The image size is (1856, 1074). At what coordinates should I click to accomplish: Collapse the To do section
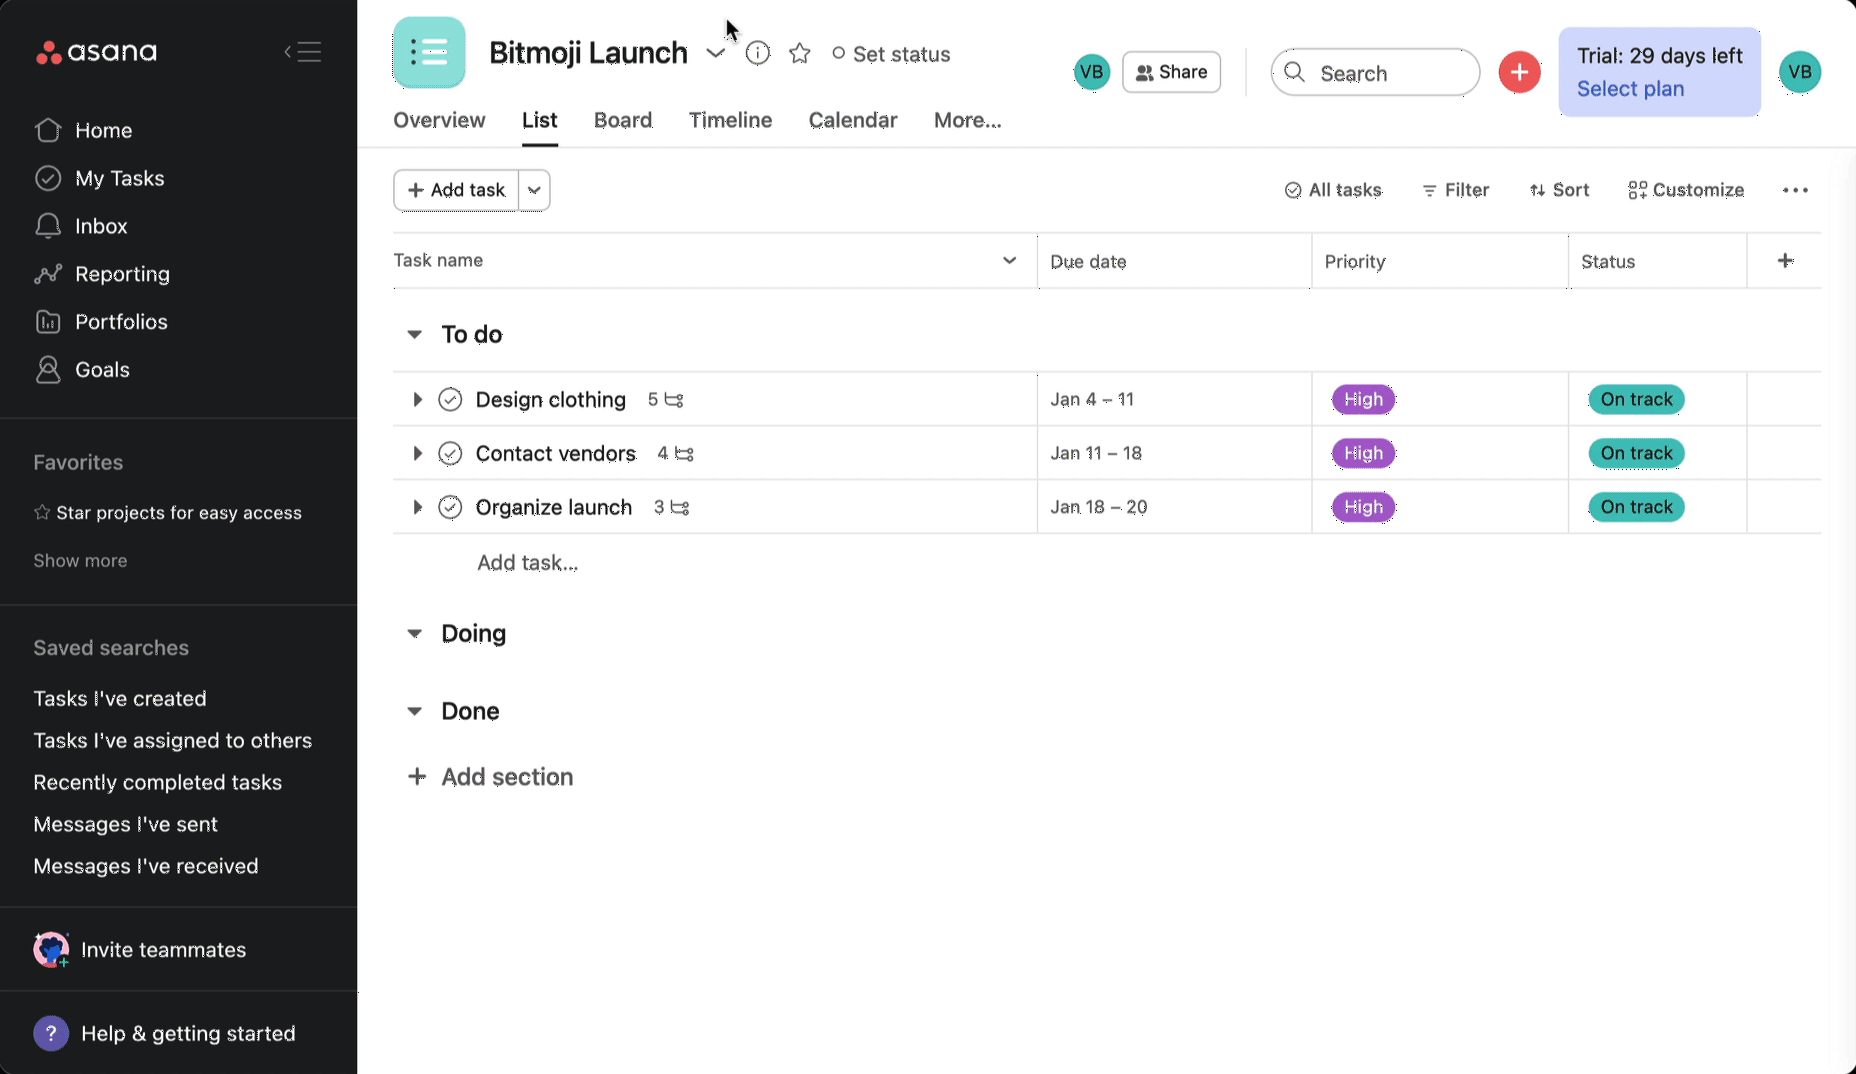coord(414,334)
